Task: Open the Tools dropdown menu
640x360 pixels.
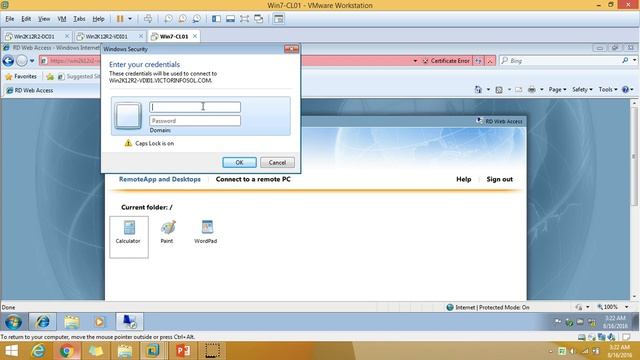Action: point(608,89)
